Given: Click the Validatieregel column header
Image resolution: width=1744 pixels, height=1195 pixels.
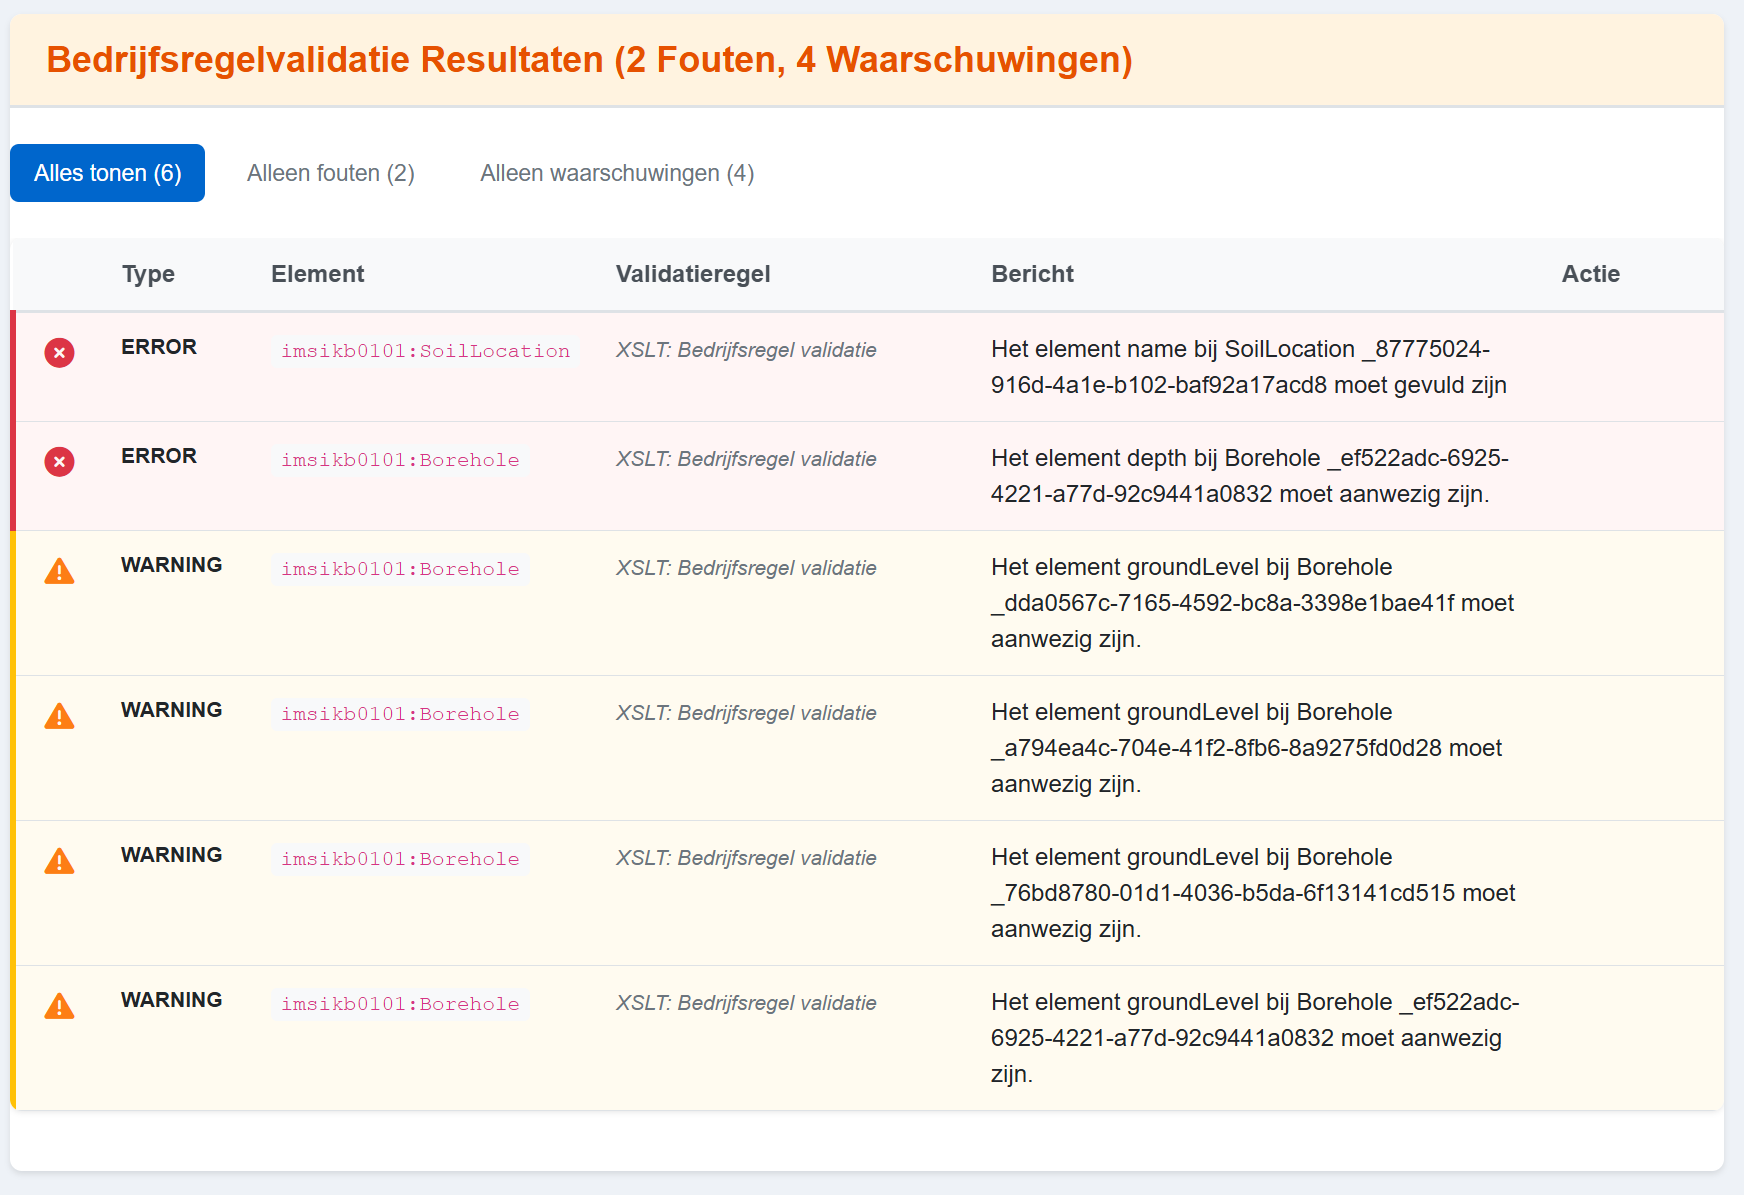Looking at the screenshot, I should click(x=692, y=274).
